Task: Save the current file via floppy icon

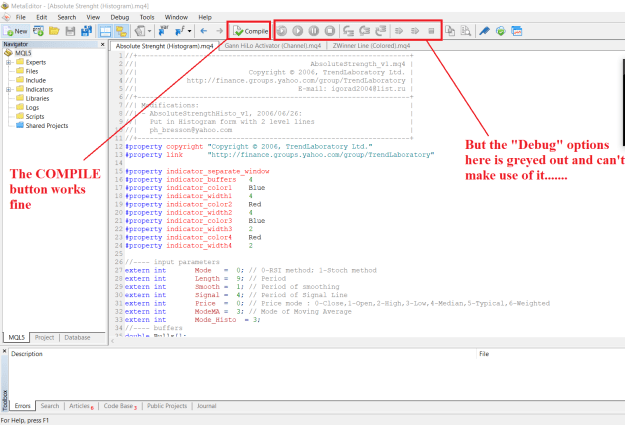Action: click(70, 31)
